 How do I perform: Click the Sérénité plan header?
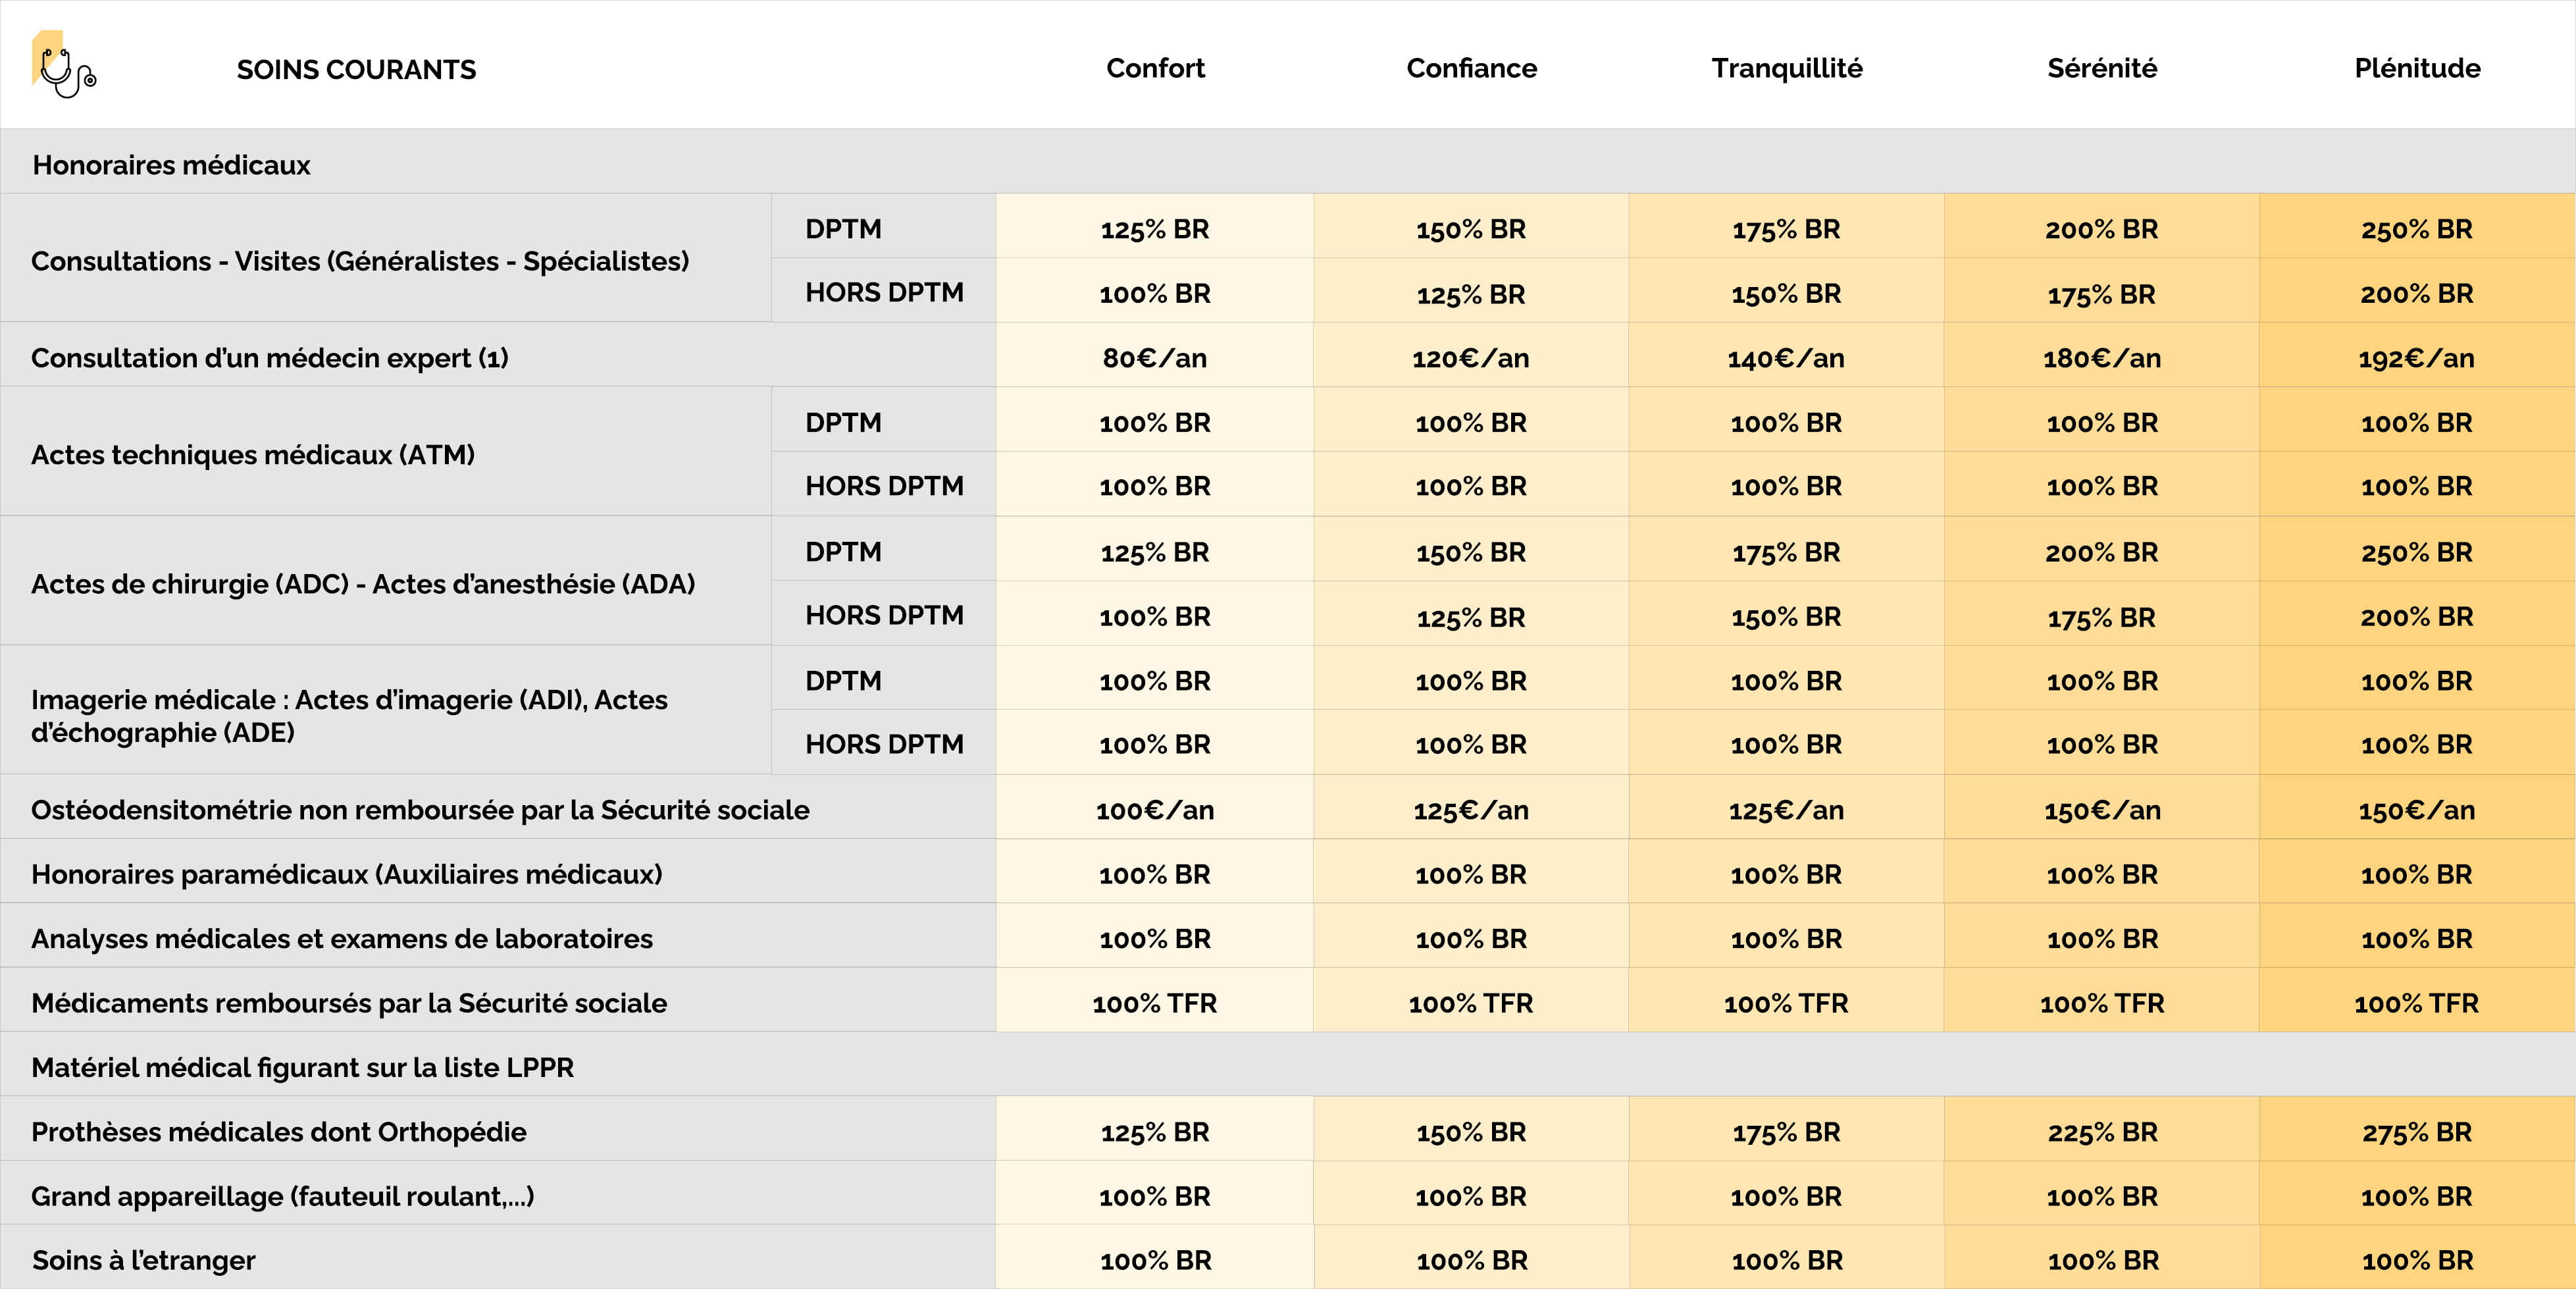click(2101, 68)
